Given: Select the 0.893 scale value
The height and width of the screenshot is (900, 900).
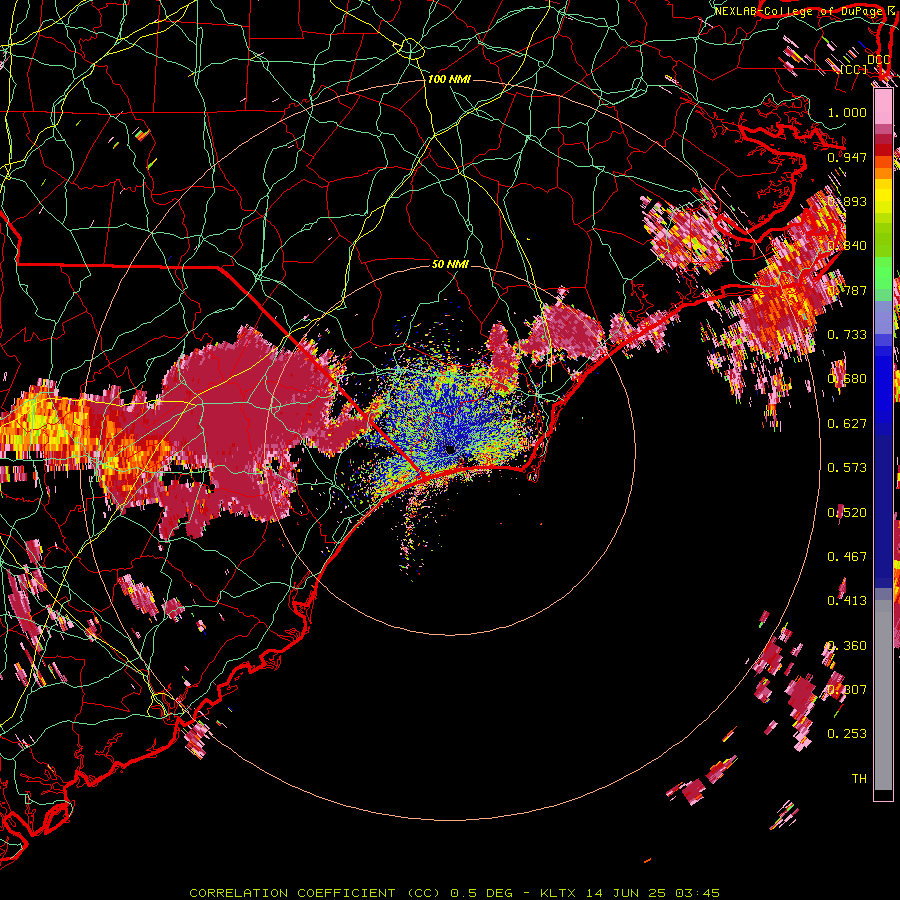Looking at the screenshot, I should [847, 201].
